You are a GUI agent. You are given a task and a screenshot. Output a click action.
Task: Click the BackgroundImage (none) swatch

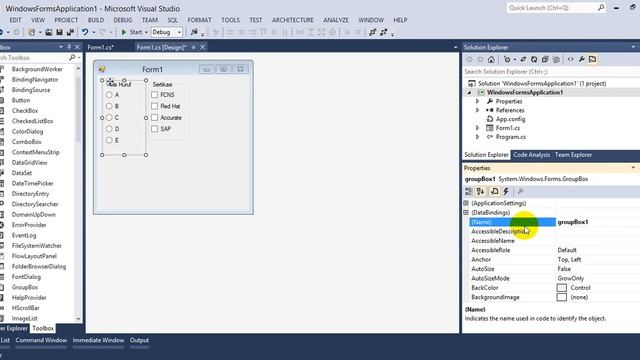562,297
